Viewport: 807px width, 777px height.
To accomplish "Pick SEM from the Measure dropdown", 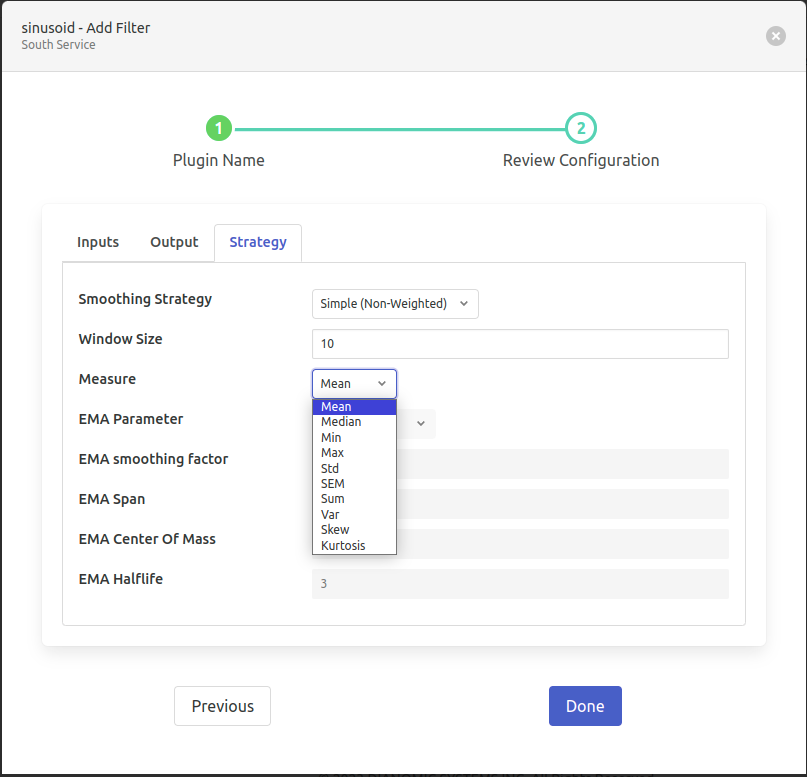I will (354, 484).
